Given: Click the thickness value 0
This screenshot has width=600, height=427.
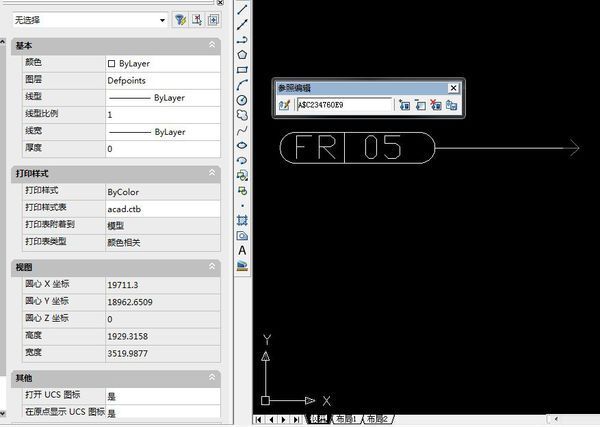Looking at the screenshot, I should click(x=163, y=149).
